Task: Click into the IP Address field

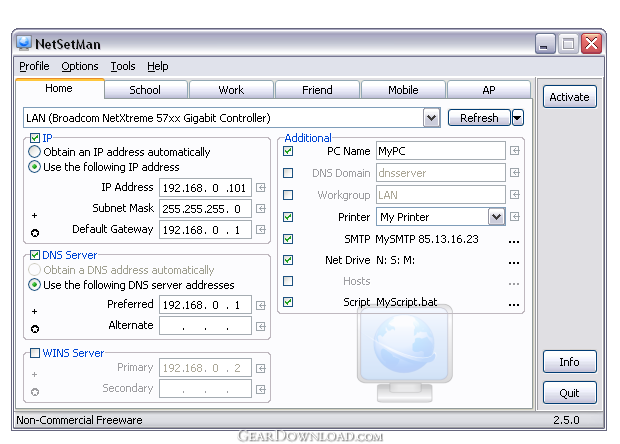Action: coord(205,188)
